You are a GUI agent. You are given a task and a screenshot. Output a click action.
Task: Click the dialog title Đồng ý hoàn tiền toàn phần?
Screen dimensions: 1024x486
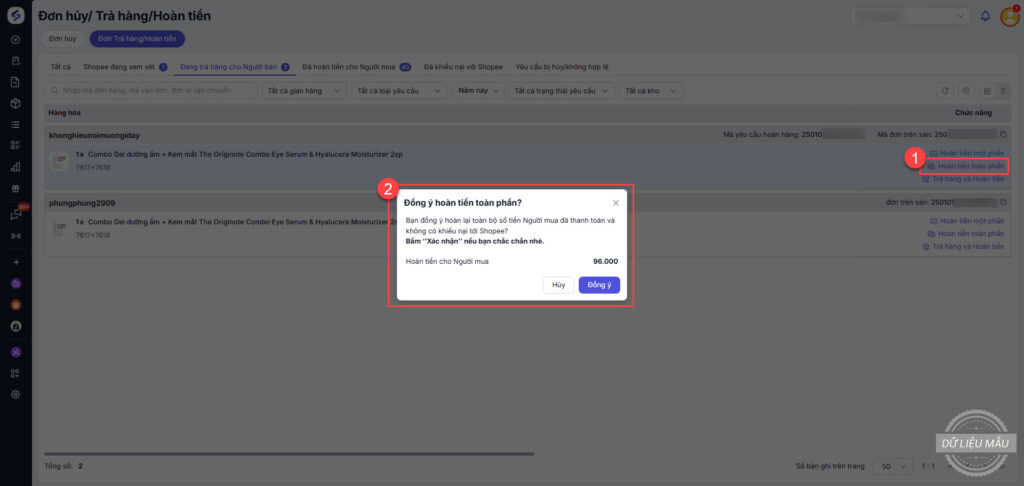coord(462,202)
